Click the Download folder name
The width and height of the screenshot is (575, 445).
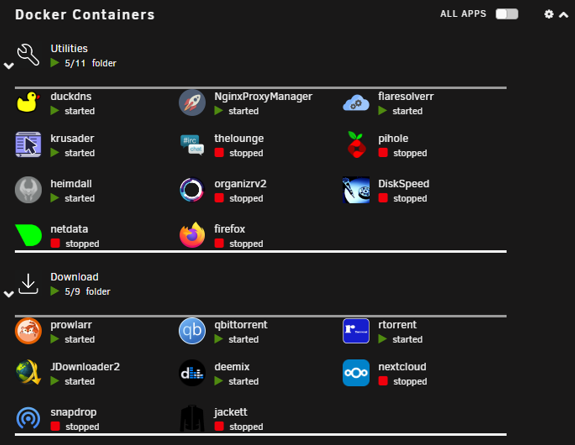(74, 277)
